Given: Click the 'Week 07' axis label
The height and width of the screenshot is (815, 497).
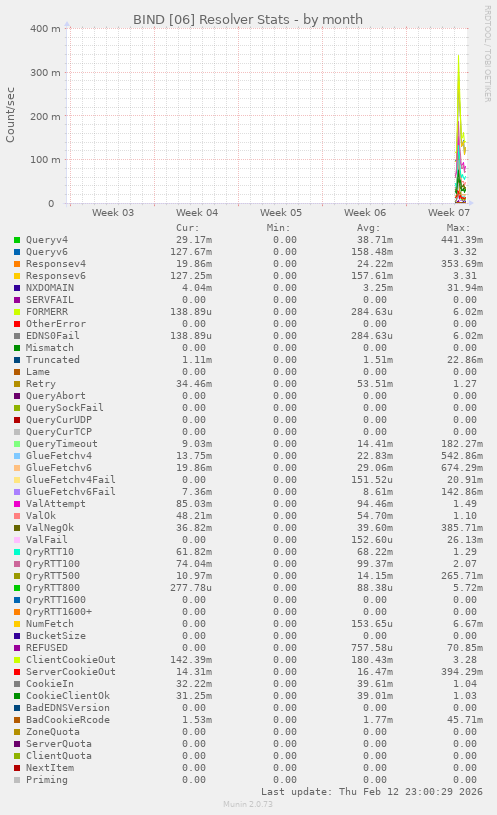Looking at the screenshot, I should click(449, 213).
